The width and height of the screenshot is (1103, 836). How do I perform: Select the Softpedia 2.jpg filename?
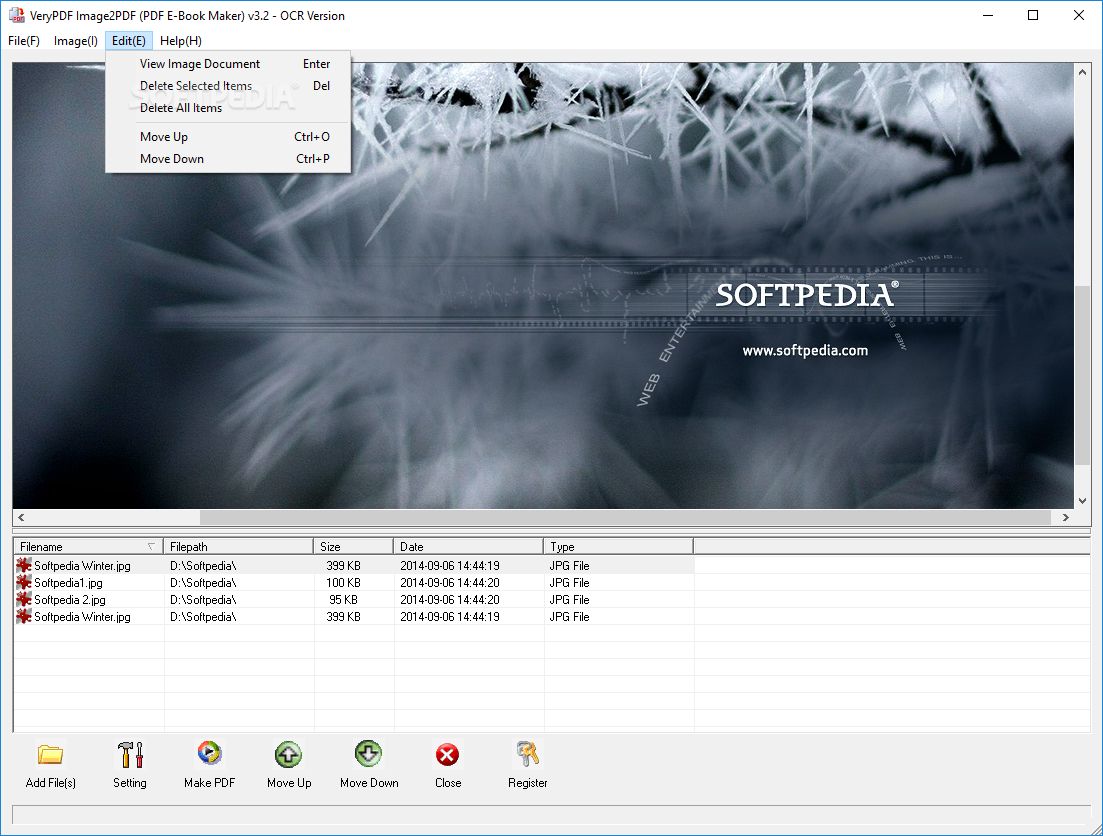point(70,600)
